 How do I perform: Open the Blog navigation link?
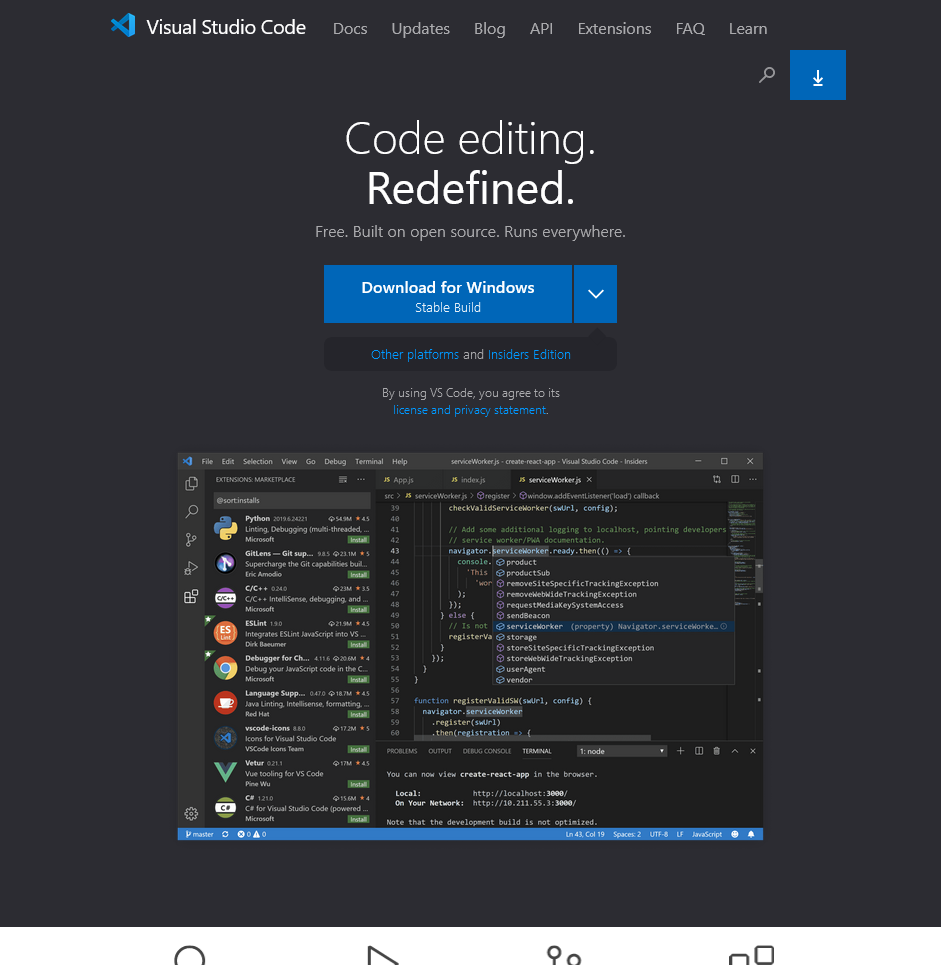(x=489, y=29)
